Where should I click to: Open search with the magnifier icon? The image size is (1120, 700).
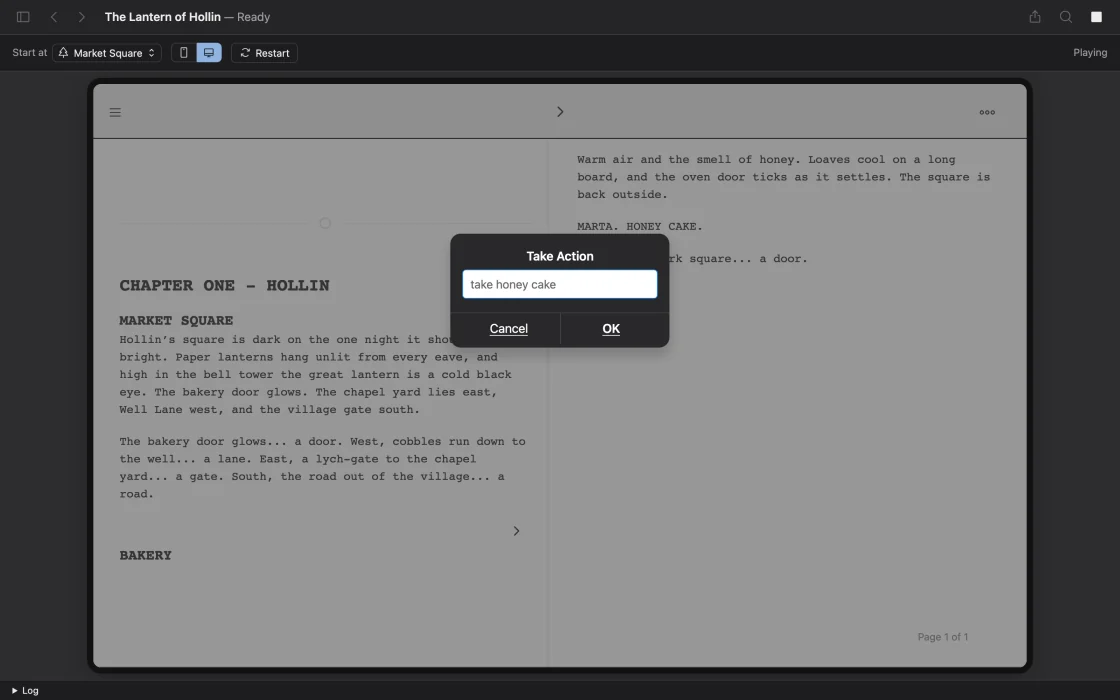point(1066,16)
